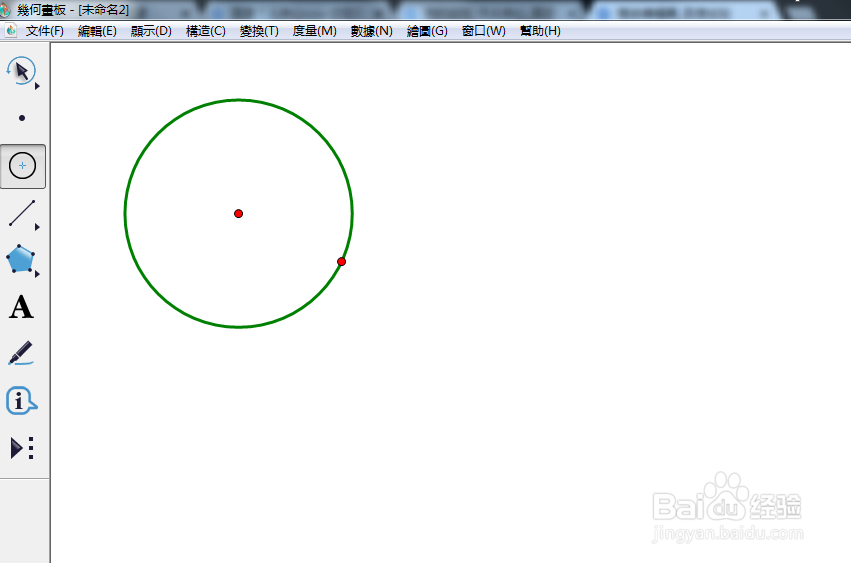Select the Information tool
Viewport: 851px width, 563px height.
click(21, 401)
